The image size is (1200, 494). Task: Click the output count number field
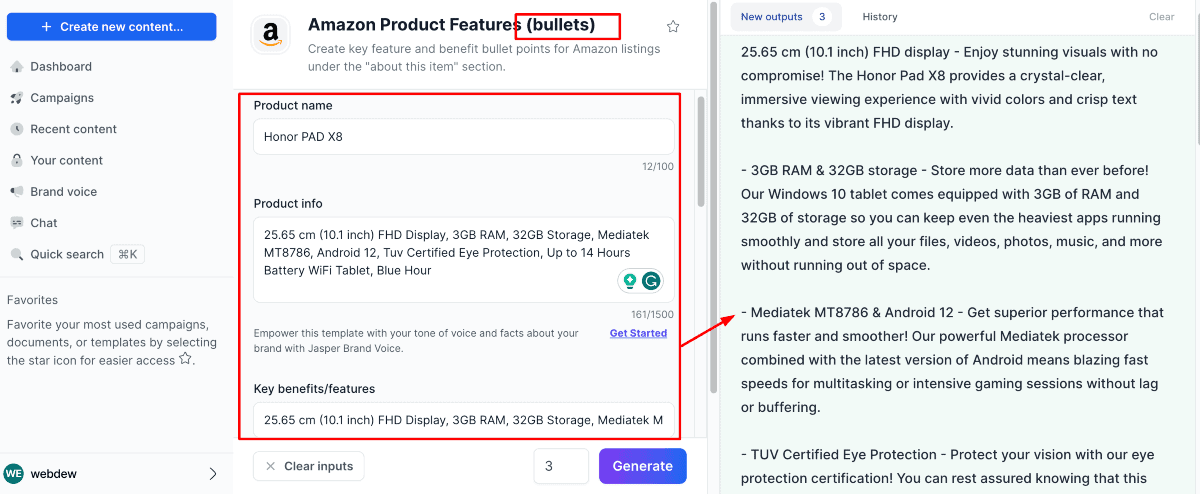[561, 466]
